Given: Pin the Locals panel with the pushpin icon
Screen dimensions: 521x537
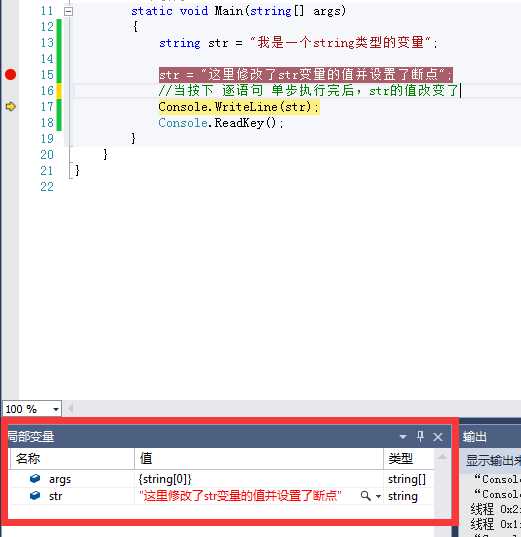Looking at the screenshot, I should click(x=420, y=436).
